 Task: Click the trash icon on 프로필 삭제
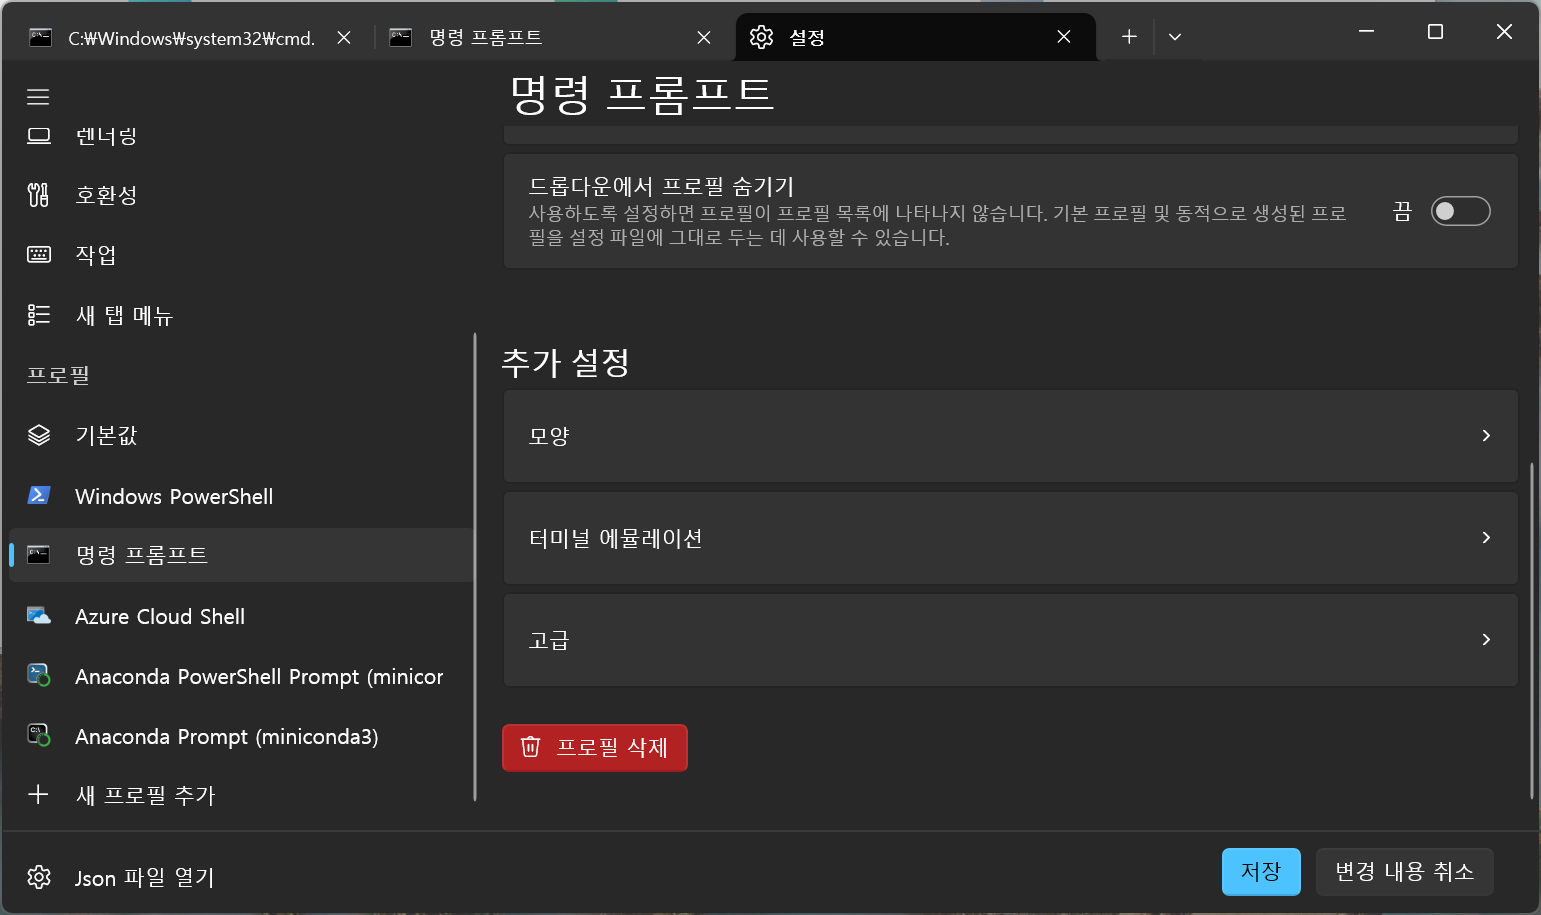tap(531, 747)
